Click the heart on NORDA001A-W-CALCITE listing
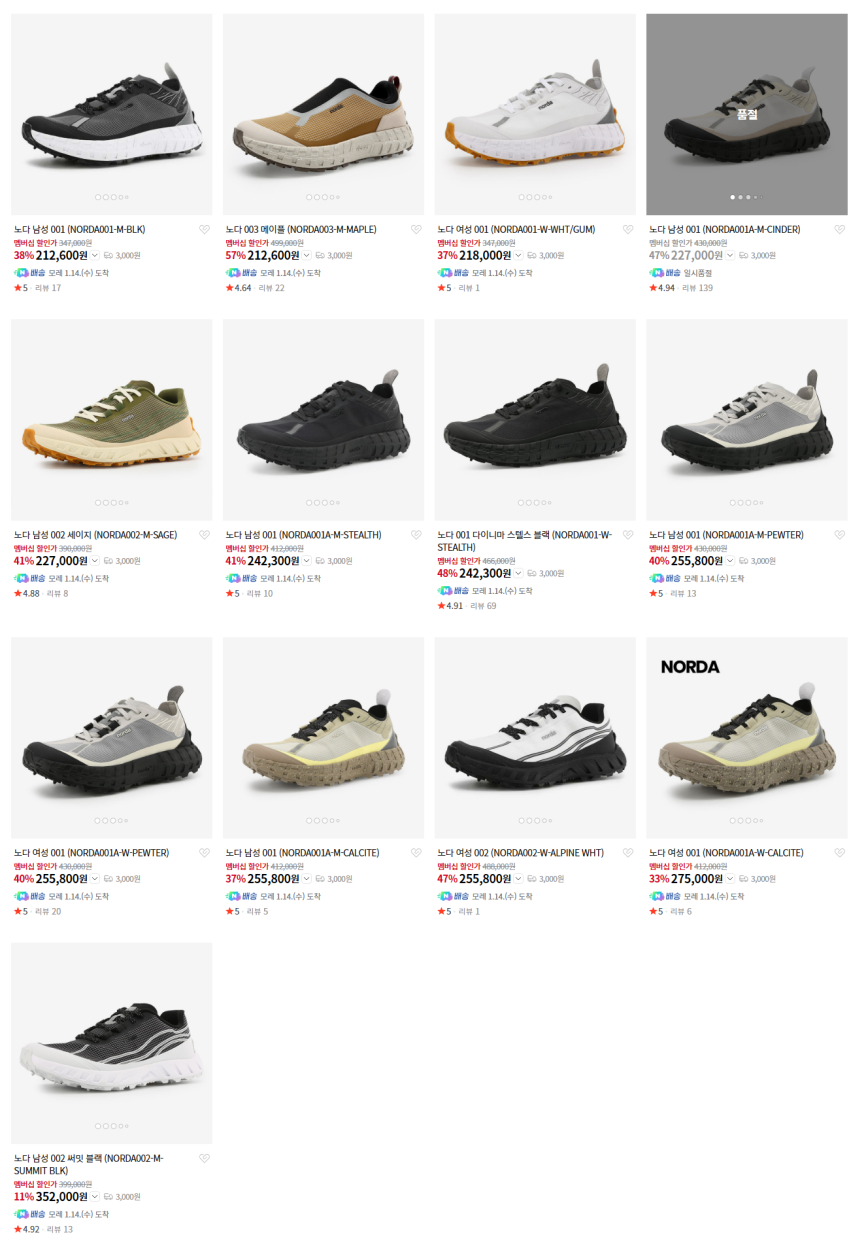The height and width of the screenshot is (1239, 849). [x=839, y=853]
